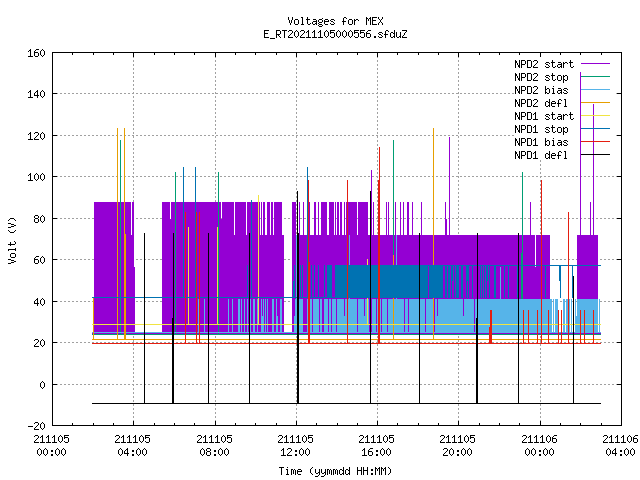This screenshot has height=480, width=640.
Task: Click the 160 value on voltage axis
Action: [x=36, y=53]
